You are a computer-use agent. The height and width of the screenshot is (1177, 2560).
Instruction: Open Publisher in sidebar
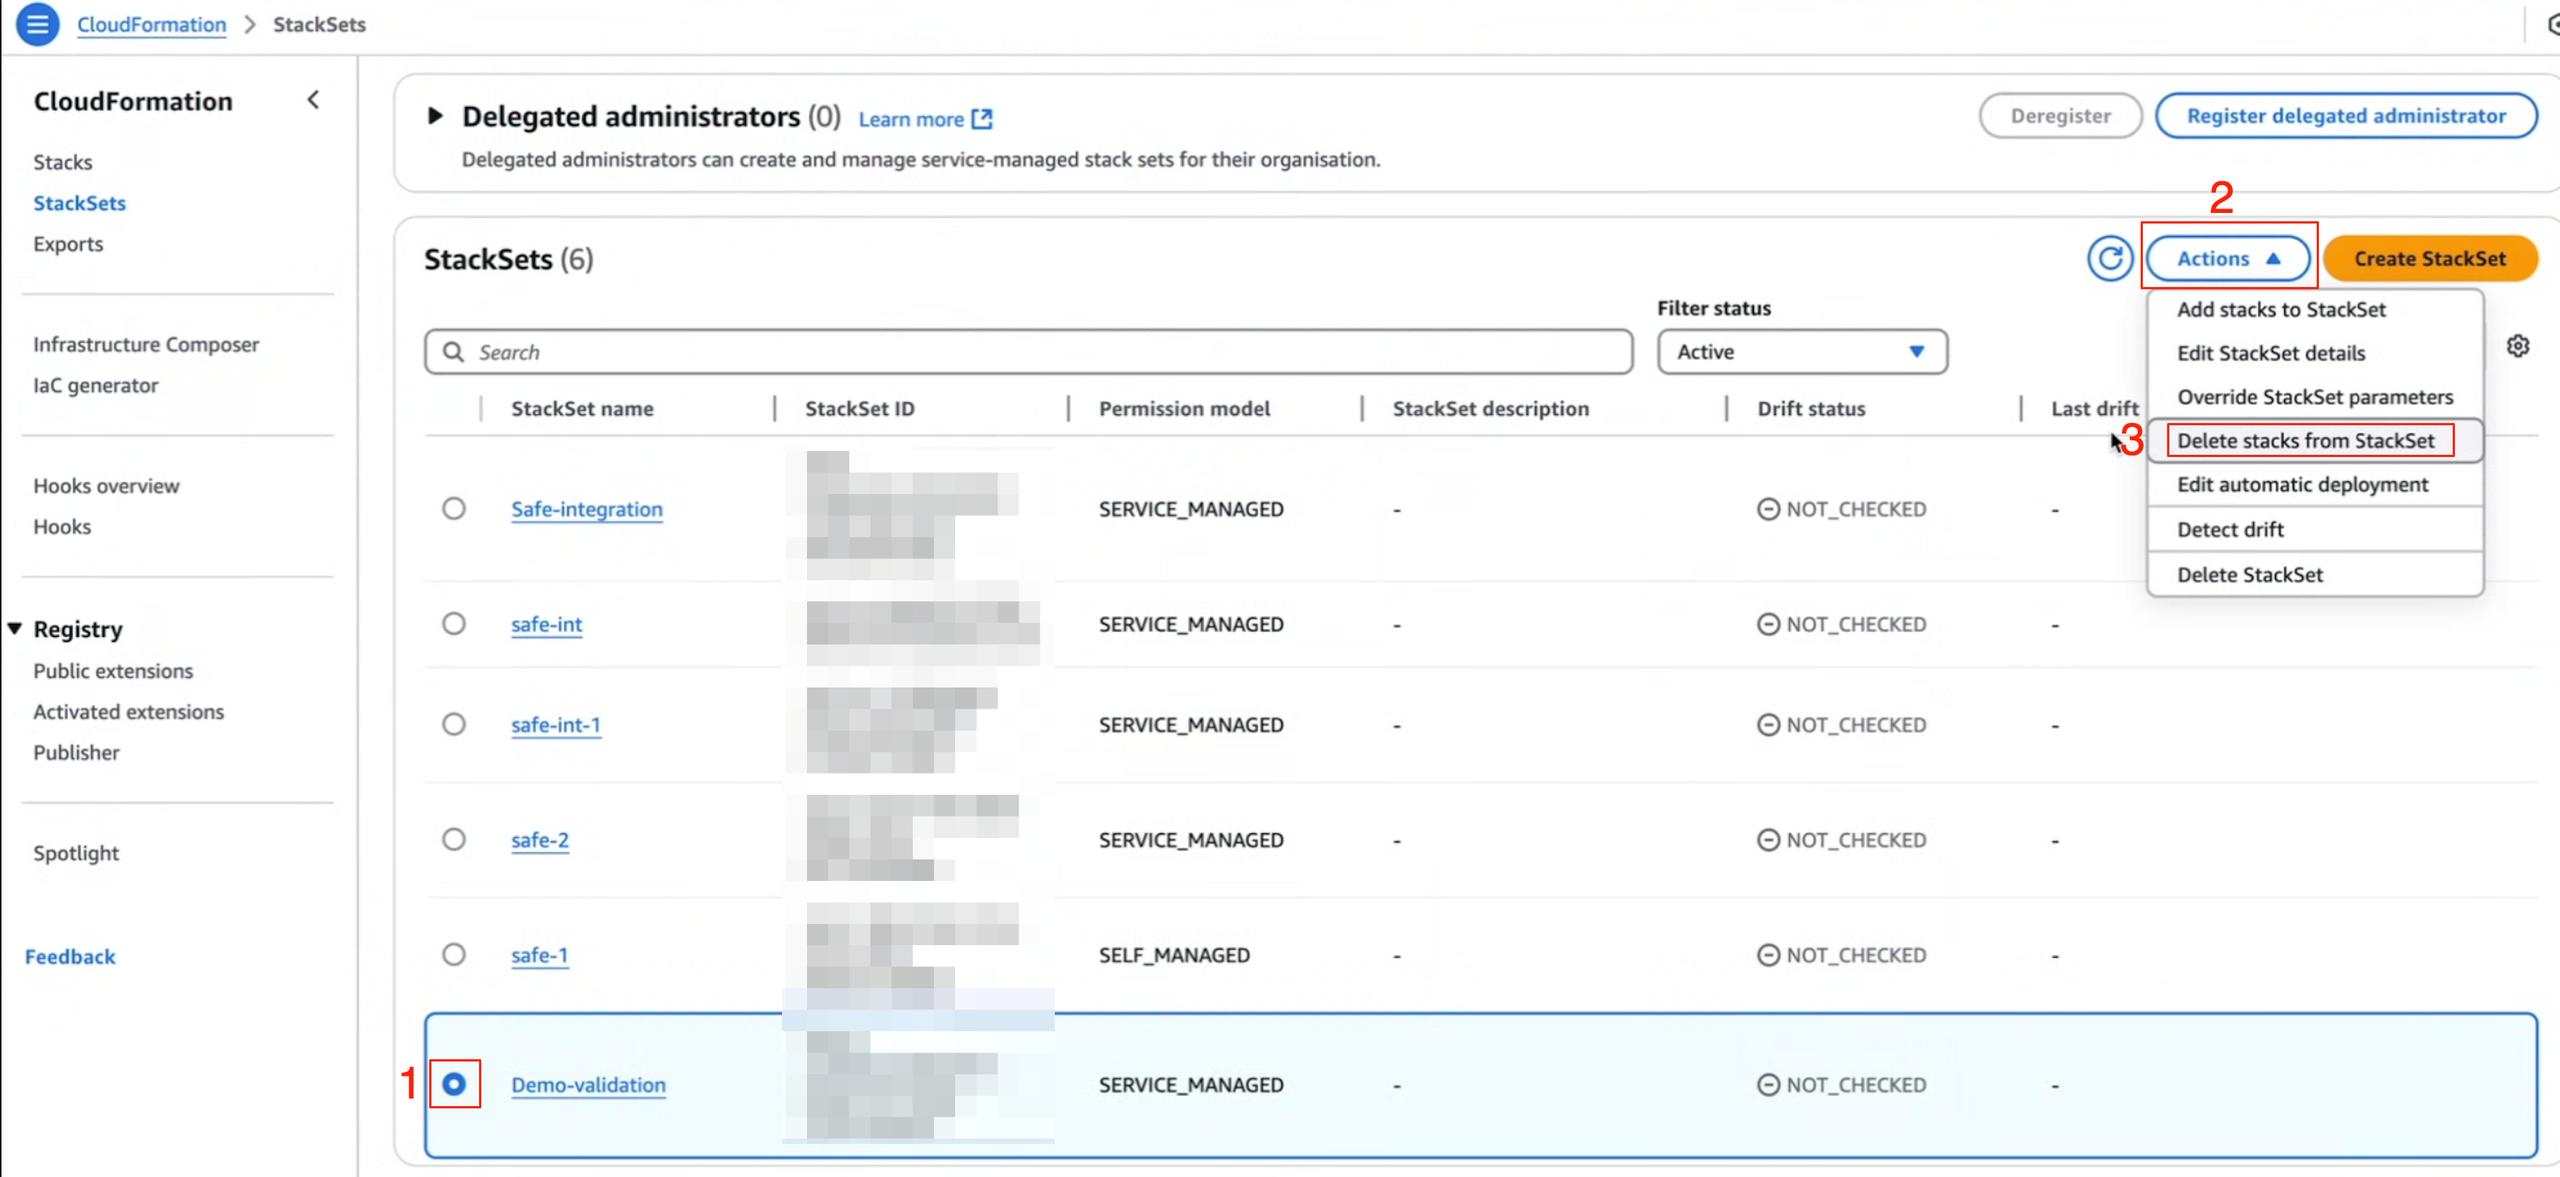[x=76, y=753]
